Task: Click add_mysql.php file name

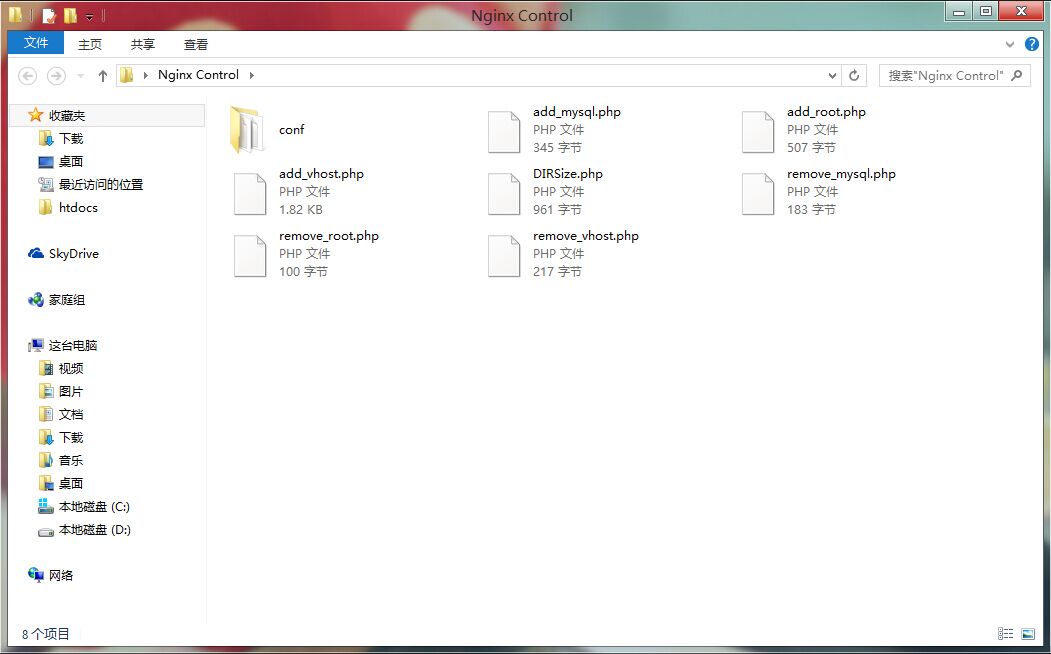Action: [x=577, y=112]
